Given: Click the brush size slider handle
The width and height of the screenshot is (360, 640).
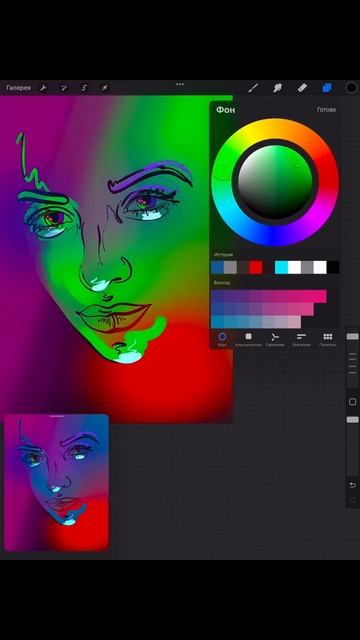Looking at the screenshot, I should pyautogui.click(x=353, y=337).
